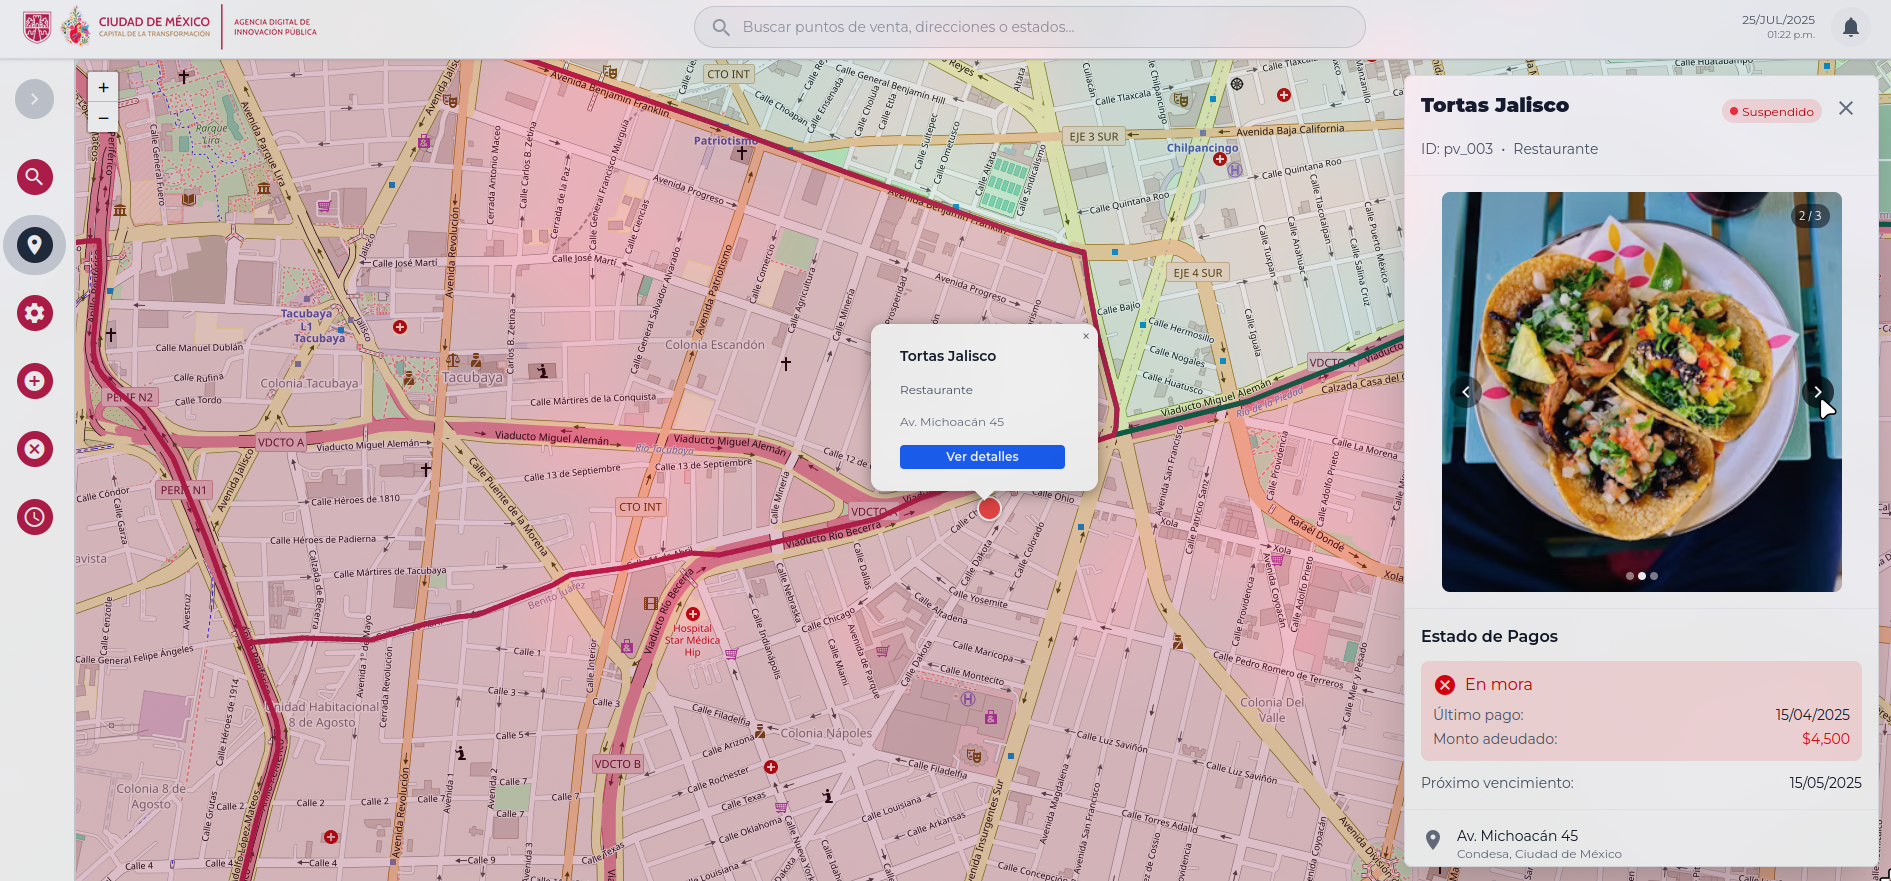This screenshot has width=1891, height=881.
Task: Click the search magnifier icon in top bar
Action: pos(721,27)
